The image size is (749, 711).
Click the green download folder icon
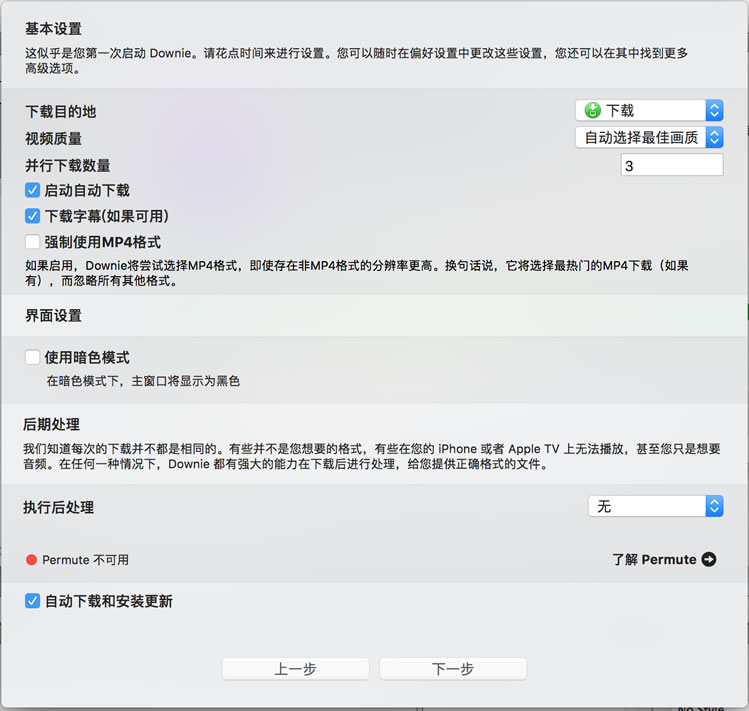pyautogui.click(x=592, y=110)
